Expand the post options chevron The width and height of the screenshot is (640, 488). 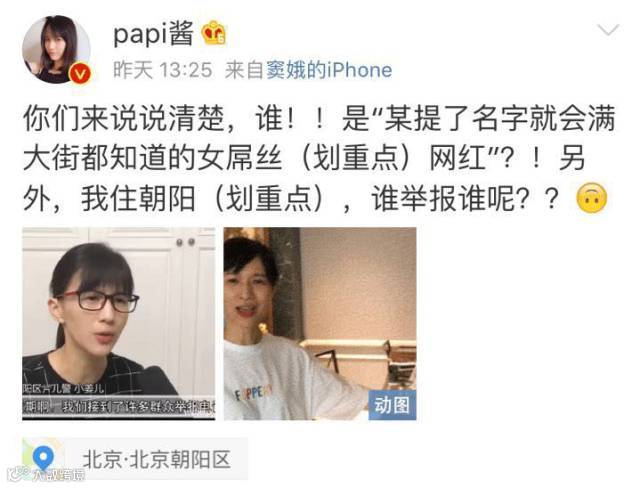pyautogui.click(x=608, y=30)
